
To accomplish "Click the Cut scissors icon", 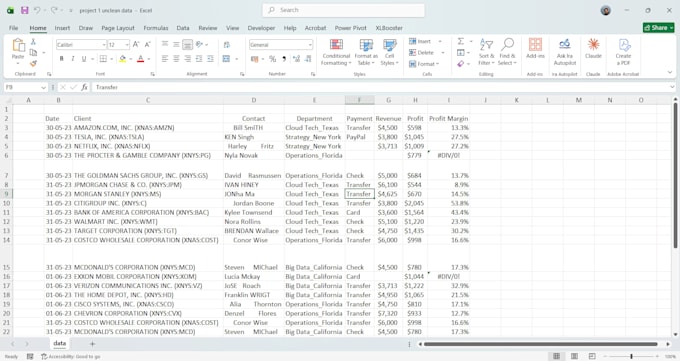I will tap(33, 42).
